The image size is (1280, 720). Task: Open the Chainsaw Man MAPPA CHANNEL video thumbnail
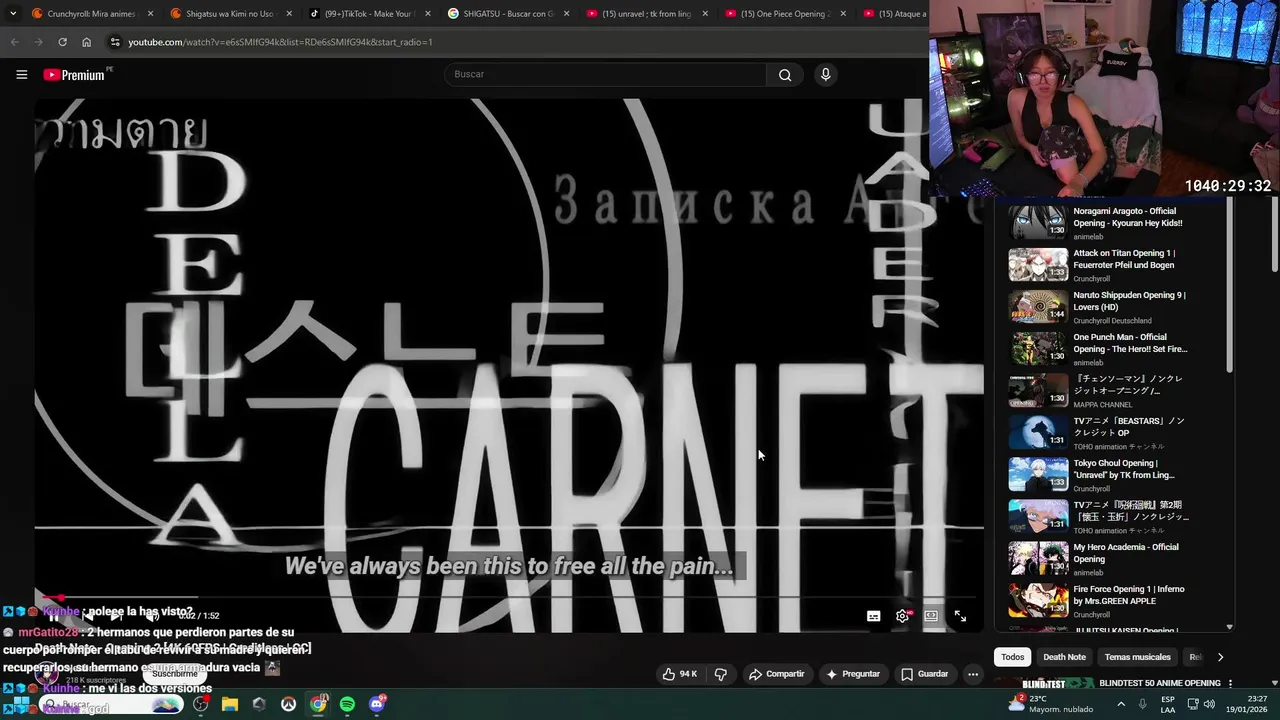click(1038, 390)
